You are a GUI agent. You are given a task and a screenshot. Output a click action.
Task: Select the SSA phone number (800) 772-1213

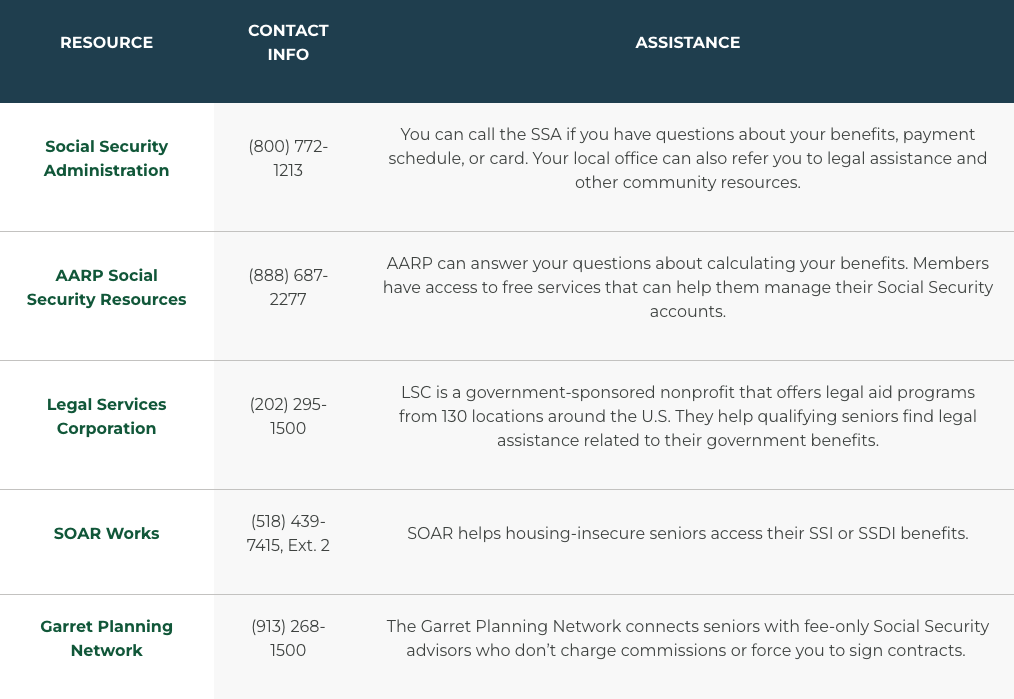click(x=288, y=158)
